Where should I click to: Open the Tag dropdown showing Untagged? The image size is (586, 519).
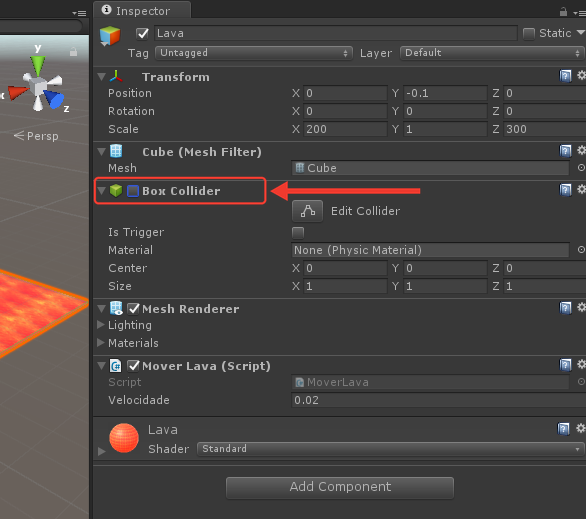[254, 53]
